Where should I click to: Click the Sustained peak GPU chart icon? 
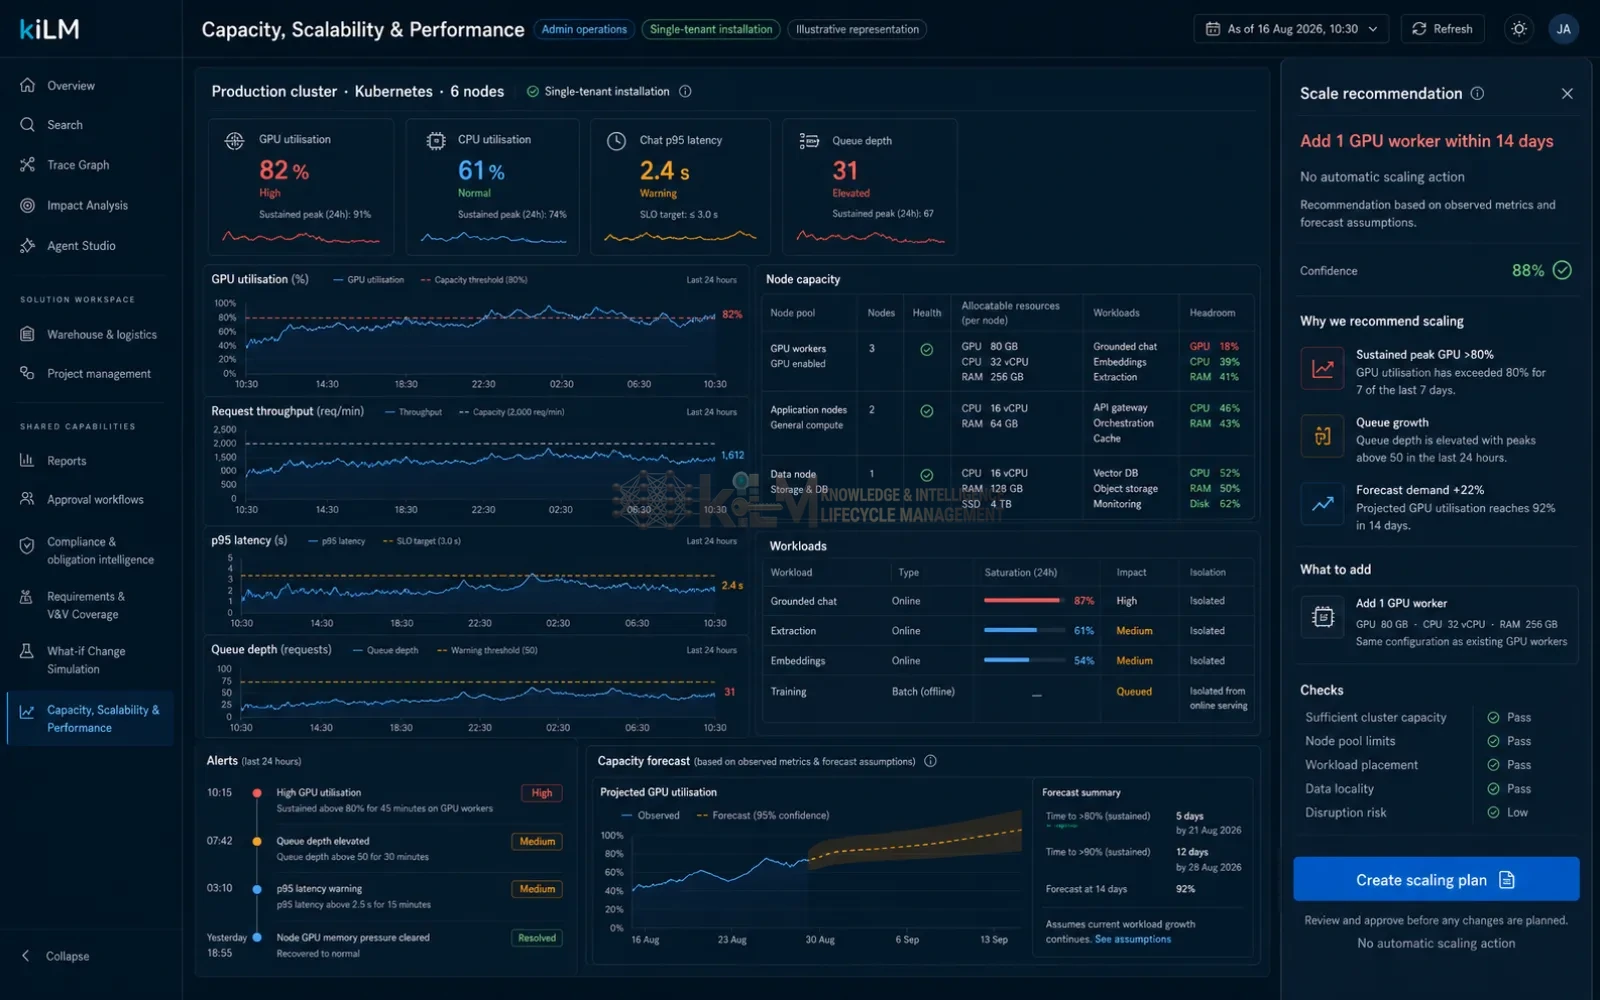click(1322, 368)
